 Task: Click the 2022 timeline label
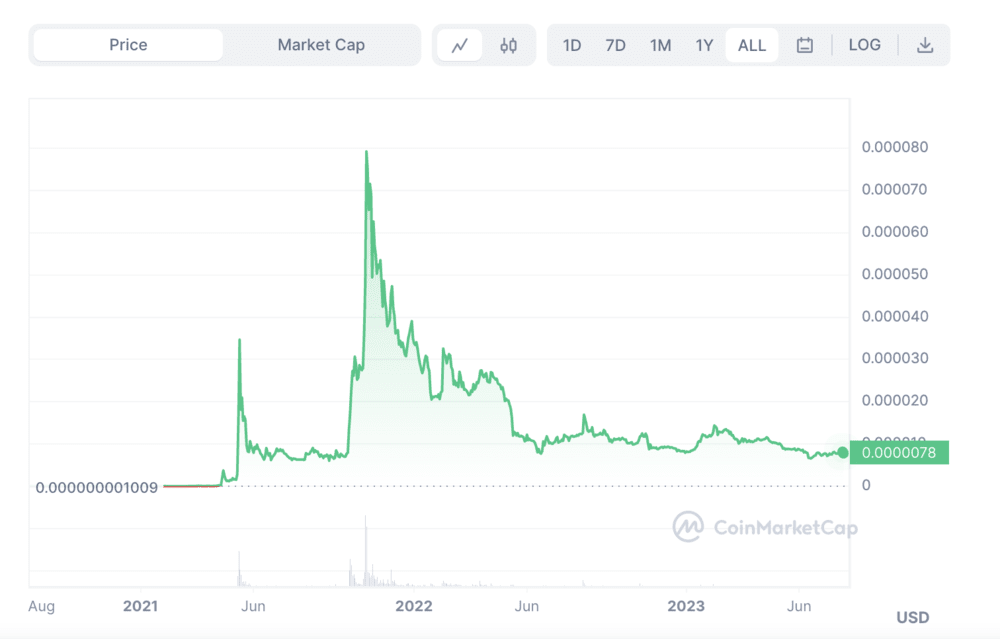click(x=414, y=606)
